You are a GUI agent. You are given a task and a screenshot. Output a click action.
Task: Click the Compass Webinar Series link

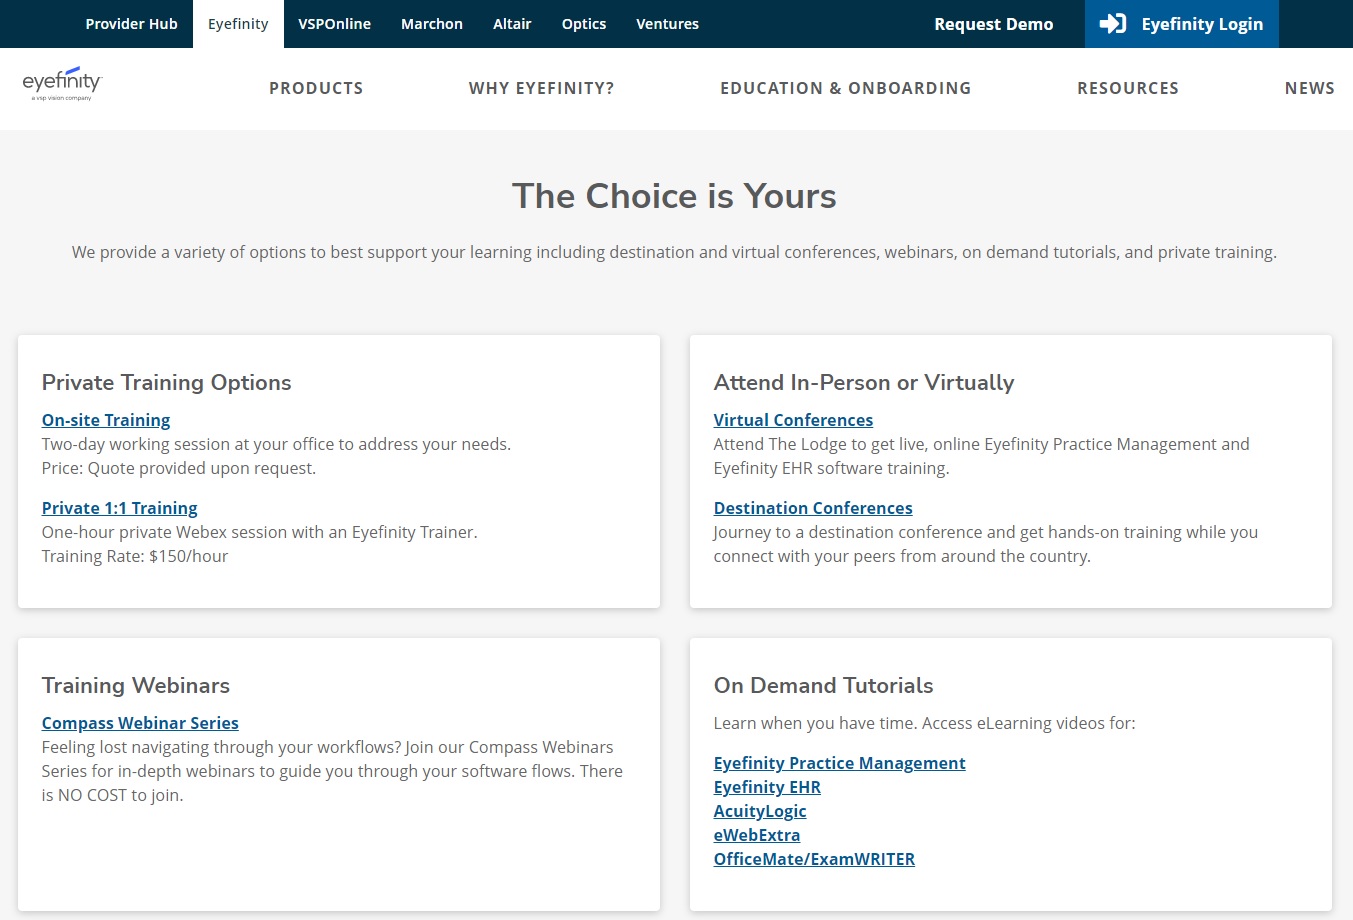pyautogui.click(x=140, y=723)
